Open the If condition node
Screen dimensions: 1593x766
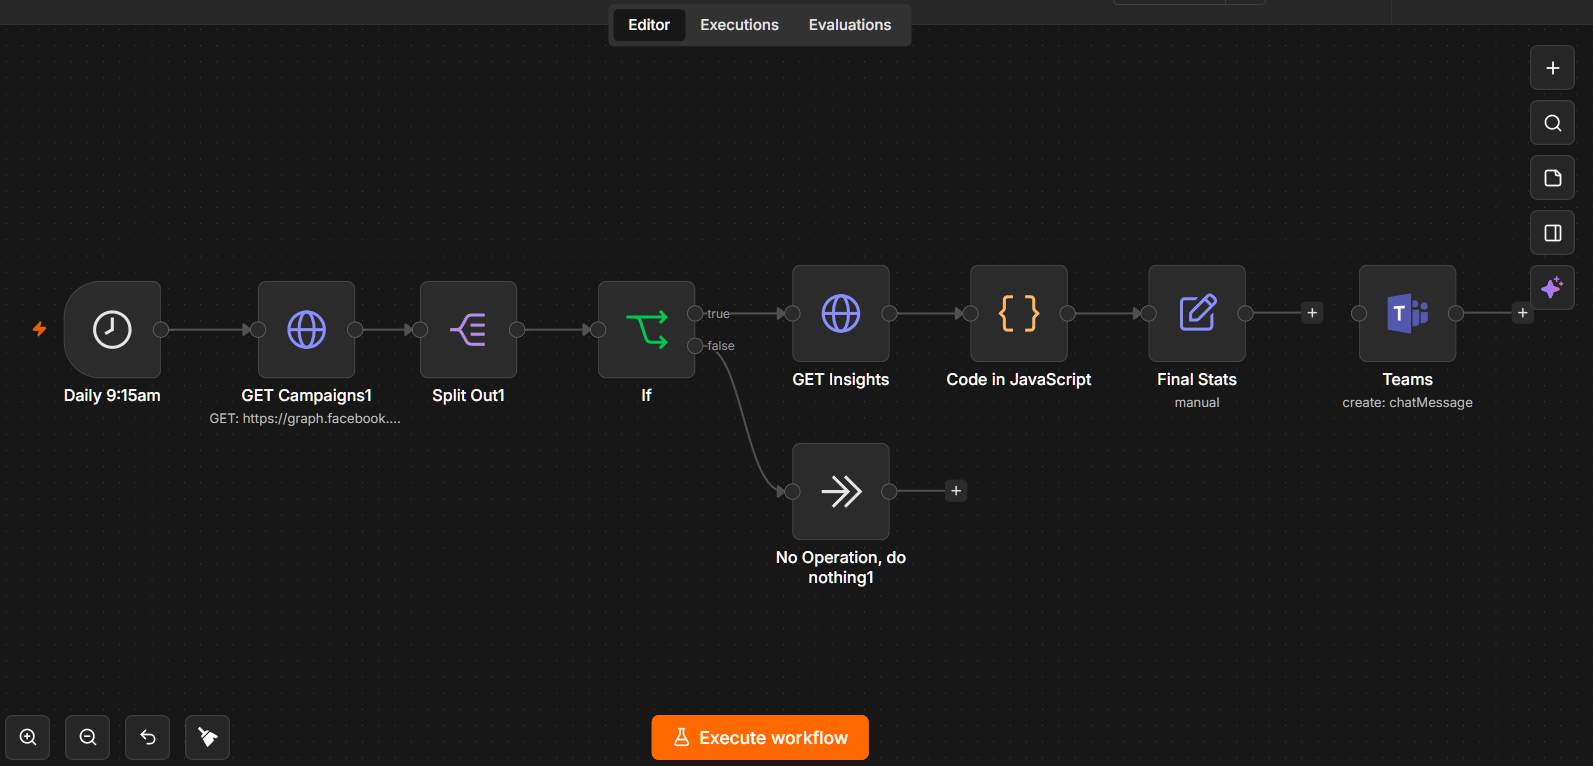coord(646,329)
